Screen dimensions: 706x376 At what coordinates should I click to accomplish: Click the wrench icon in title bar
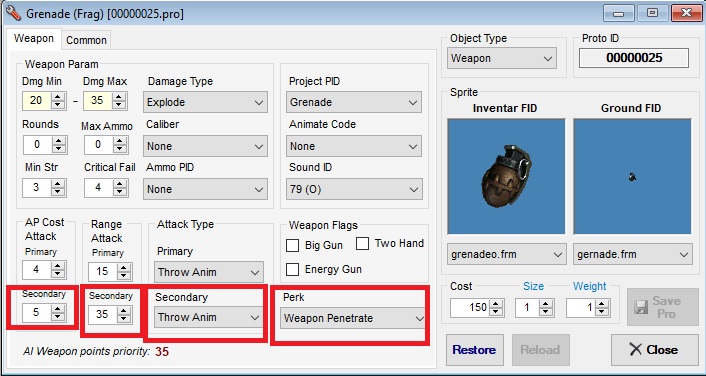click(x=14, y=13)
